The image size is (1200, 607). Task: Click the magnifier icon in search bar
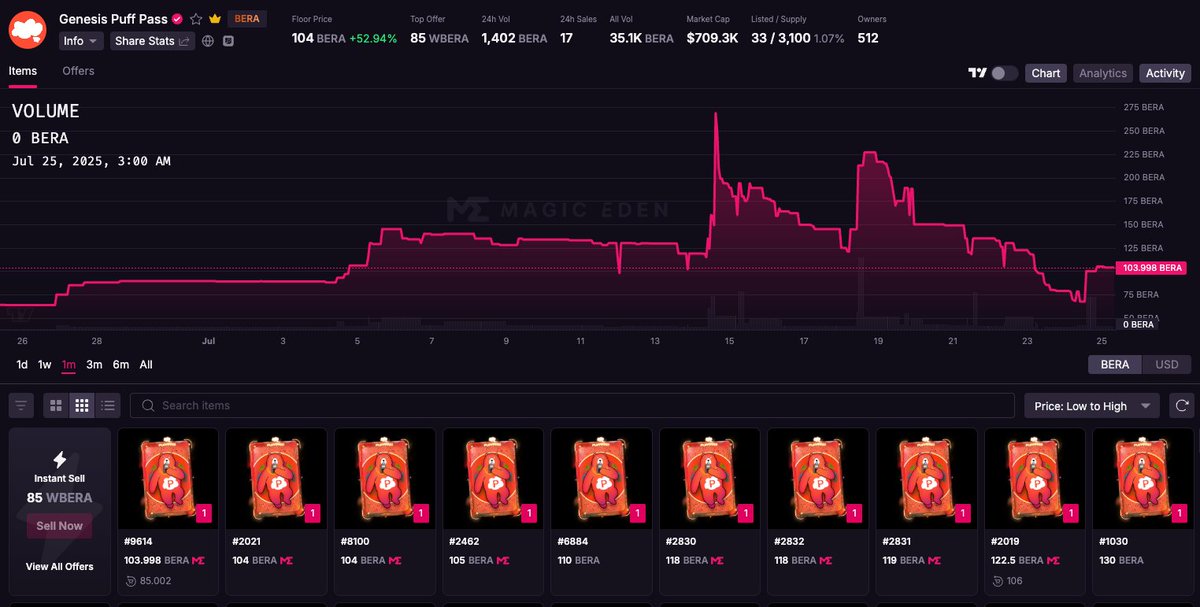[x=148, y=406]
